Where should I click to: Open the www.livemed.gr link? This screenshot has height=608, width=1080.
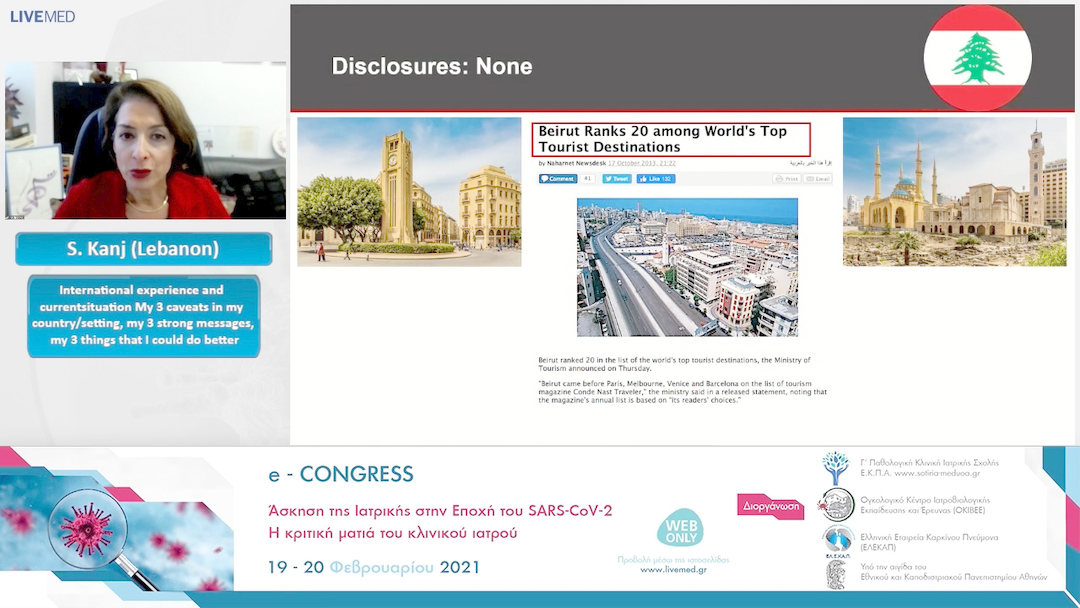(x=673, y=570)
